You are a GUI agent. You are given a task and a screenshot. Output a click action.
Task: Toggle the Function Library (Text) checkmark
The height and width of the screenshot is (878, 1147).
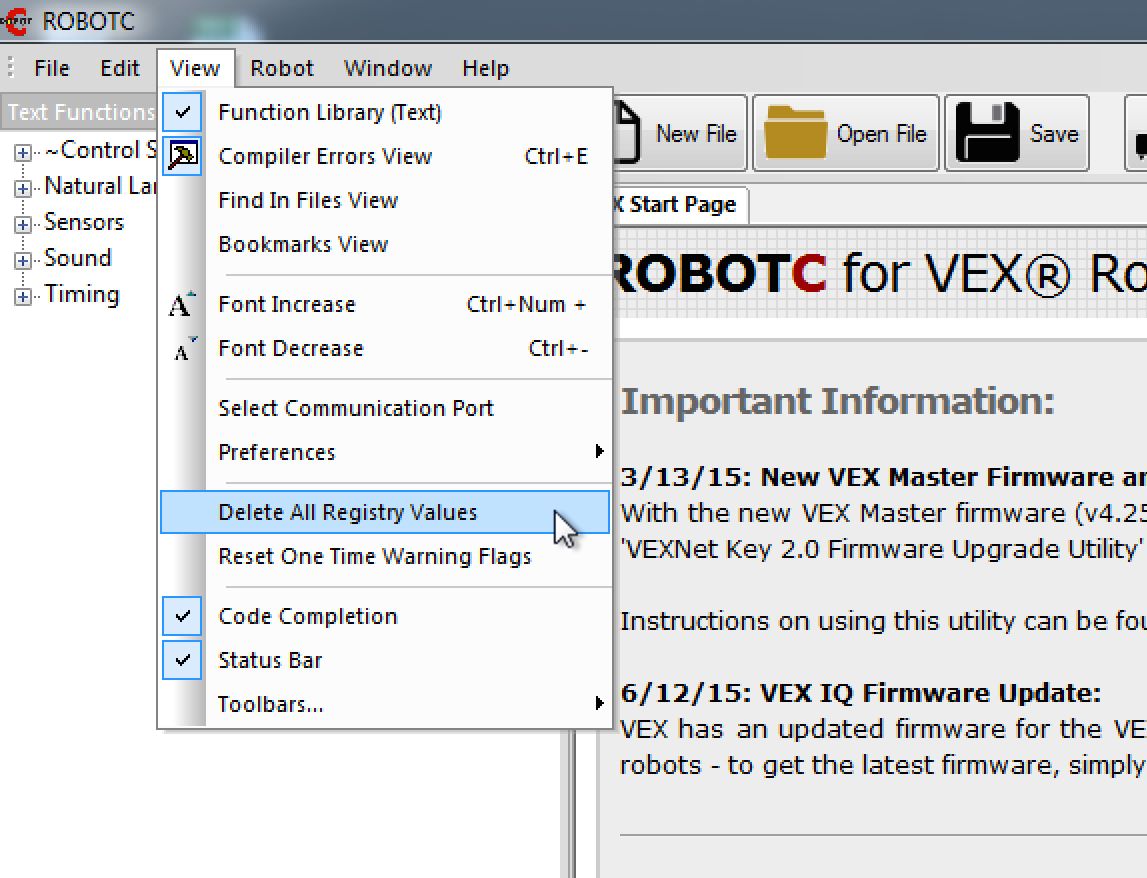(182, 112)
